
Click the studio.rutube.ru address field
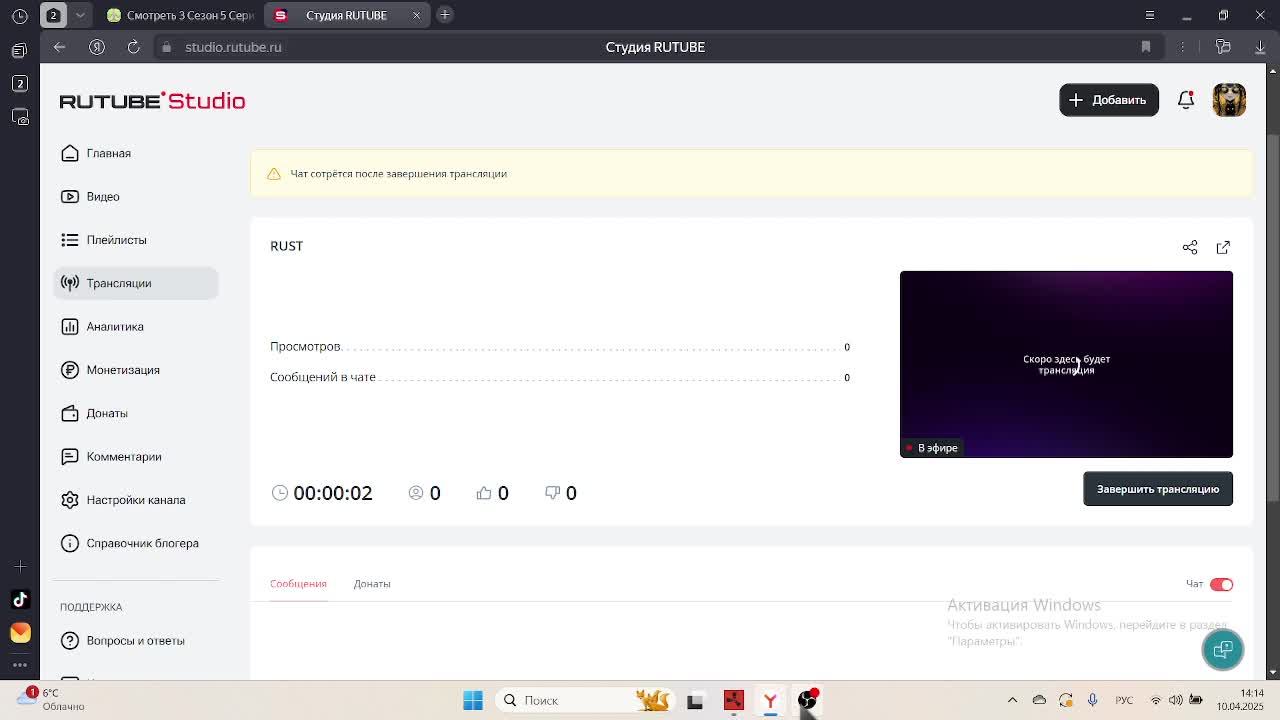[233, 47]
